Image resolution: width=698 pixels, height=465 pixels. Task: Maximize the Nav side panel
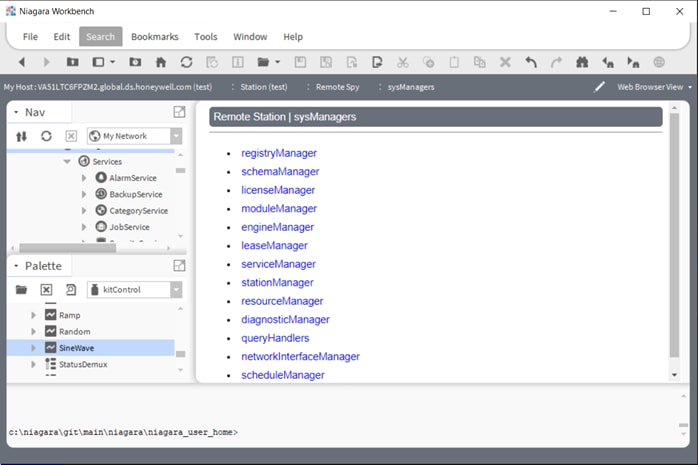(x=179, y=112)
